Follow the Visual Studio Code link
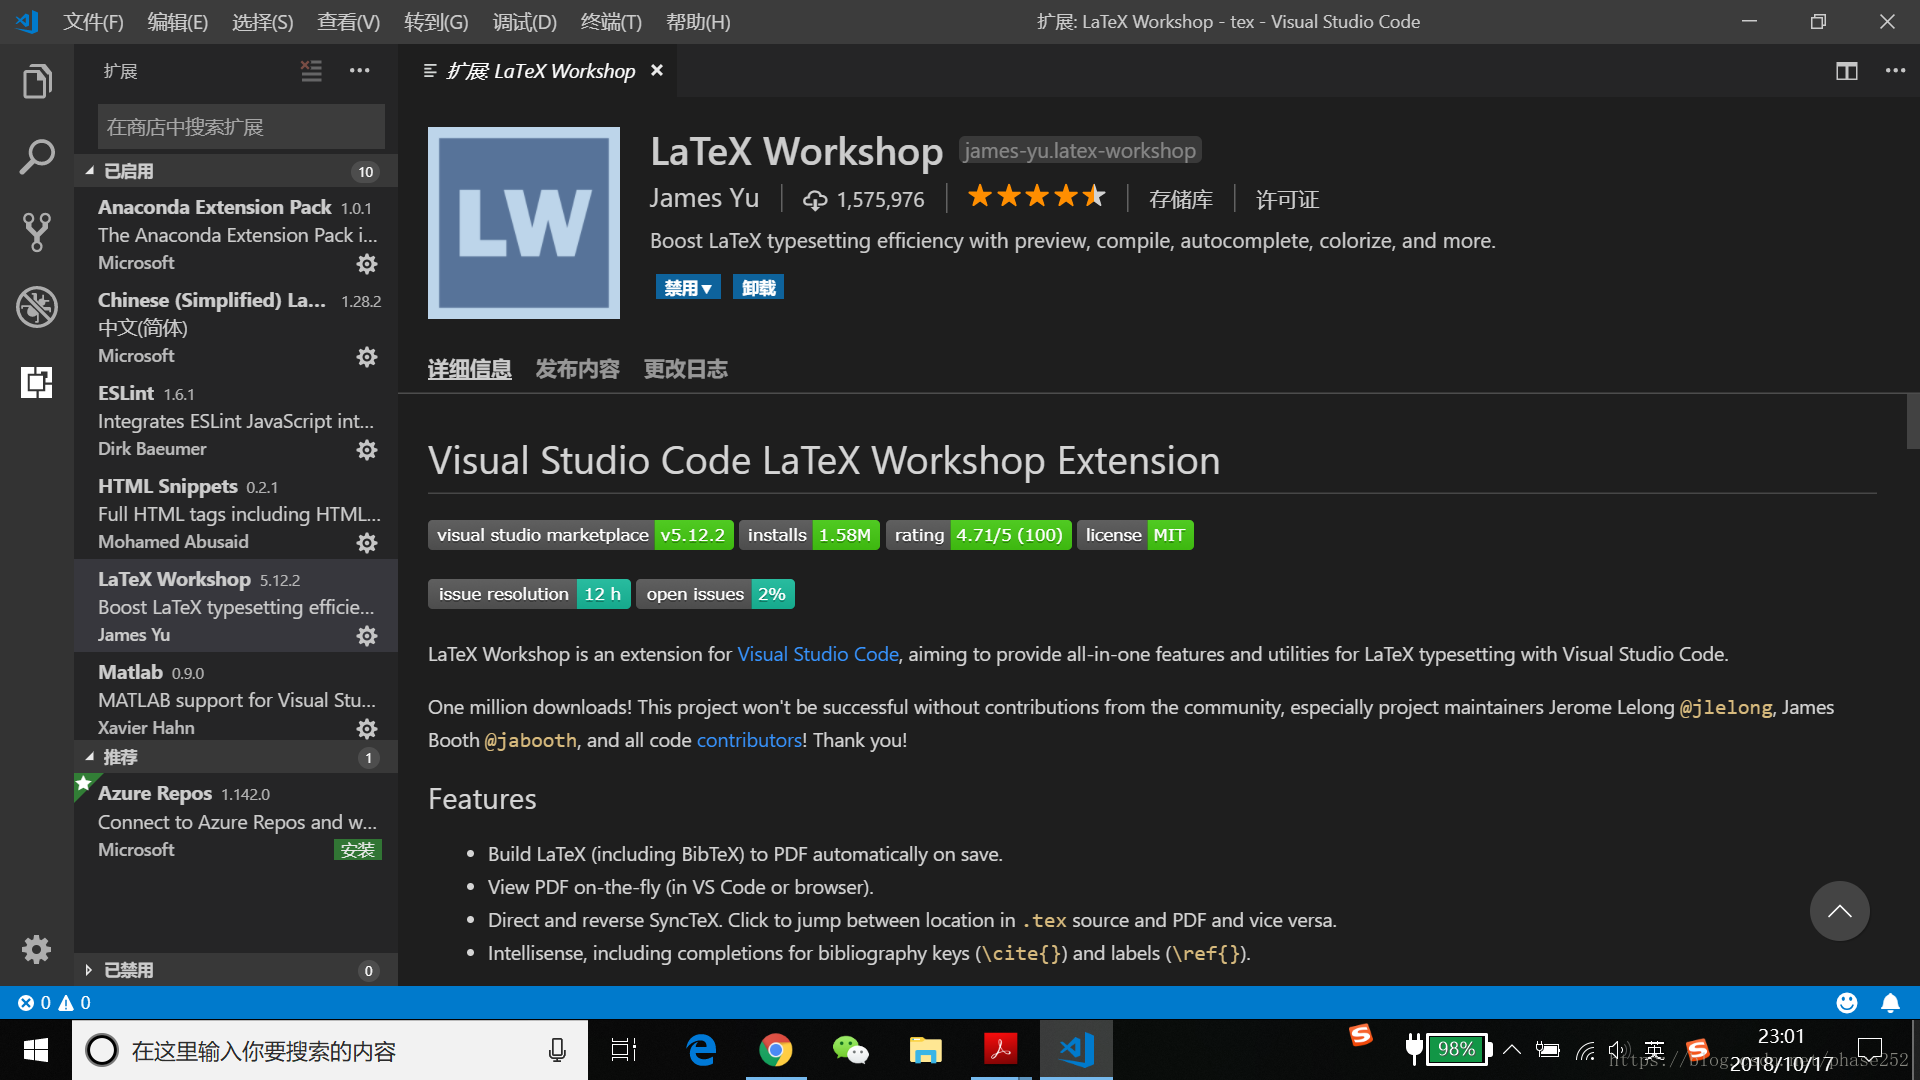The width and height of the screenshot is (1920, 1080). tap(818, 654)
